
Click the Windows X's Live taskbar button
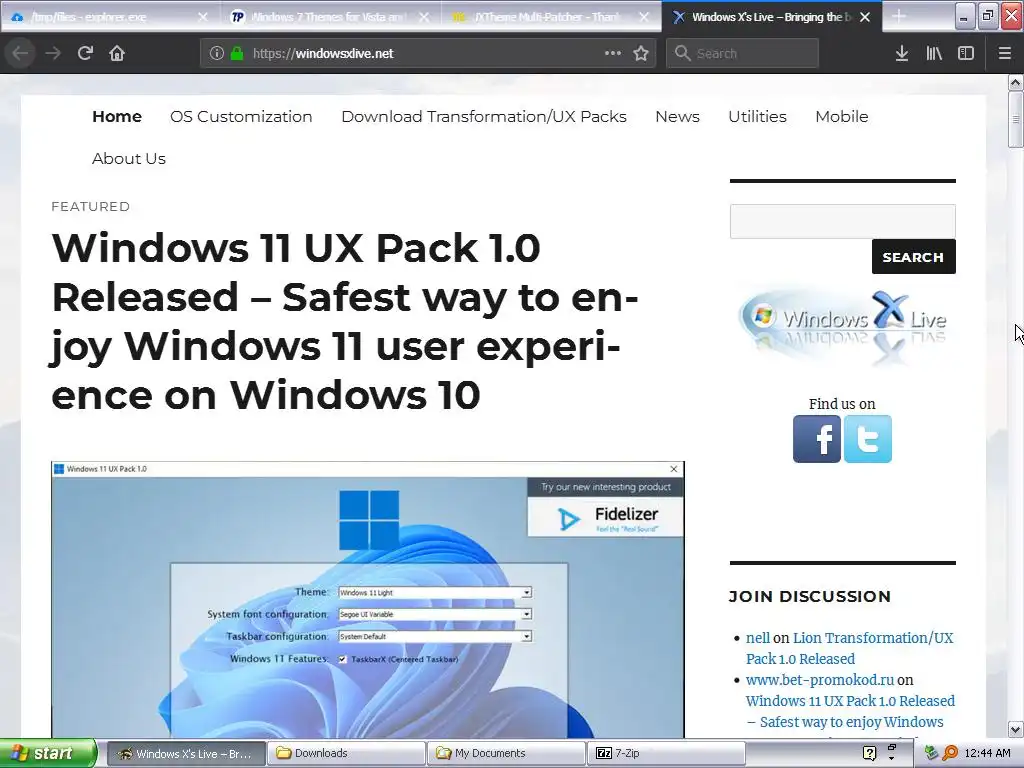[186, 753]
